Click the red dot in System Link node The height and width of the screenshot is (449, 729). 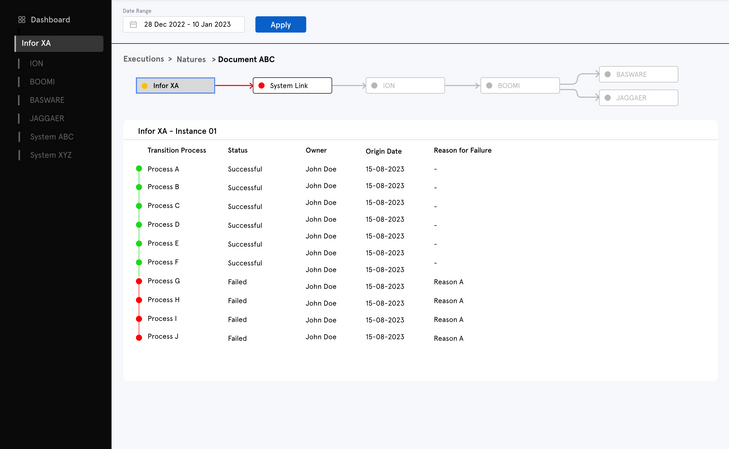click(262, 86)
